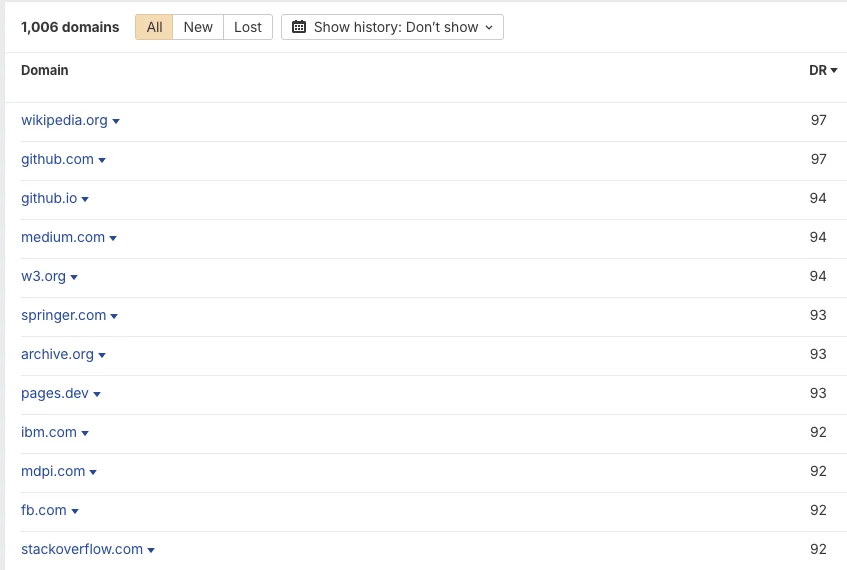Click the Domain column header
The height and width of the screenshot is (570, 847).
tap(45, 70)
